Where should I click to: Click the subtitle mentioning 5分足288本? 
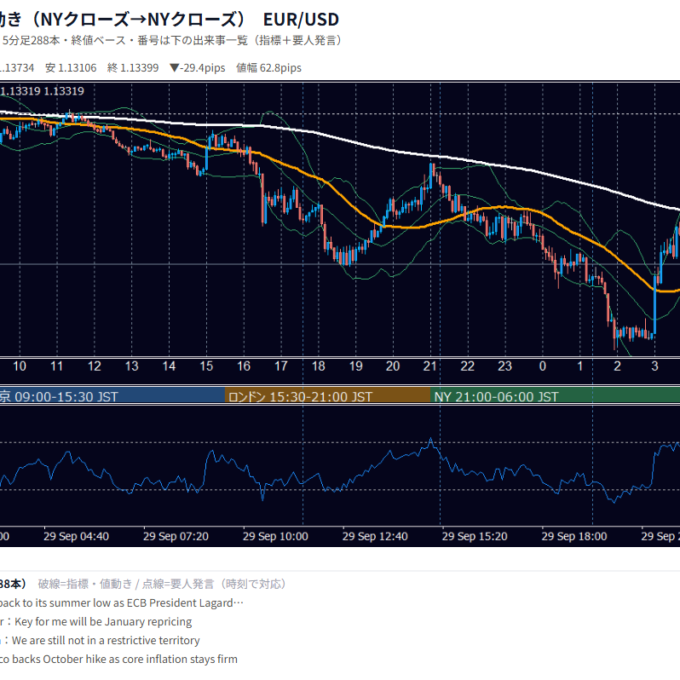pyautogui.click(x=171, y=41)
